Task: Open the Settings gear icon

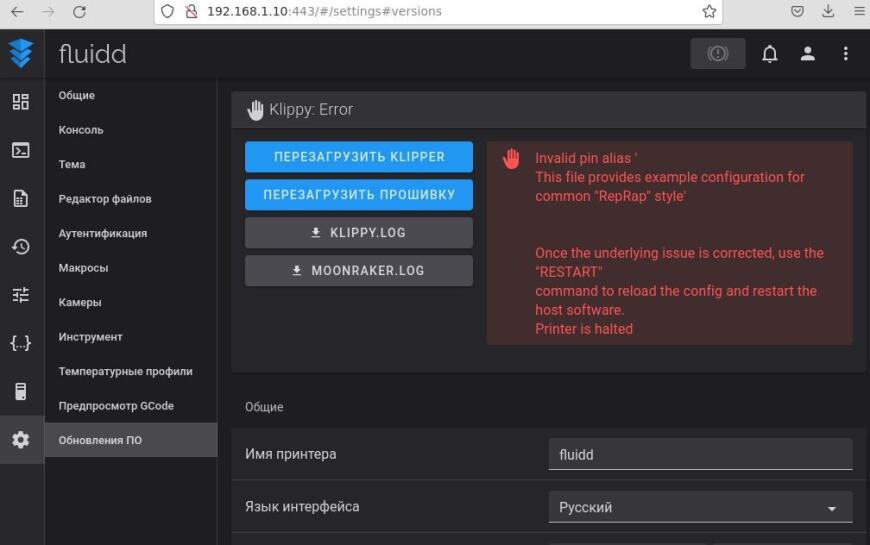Action: [x=21, y=440]
